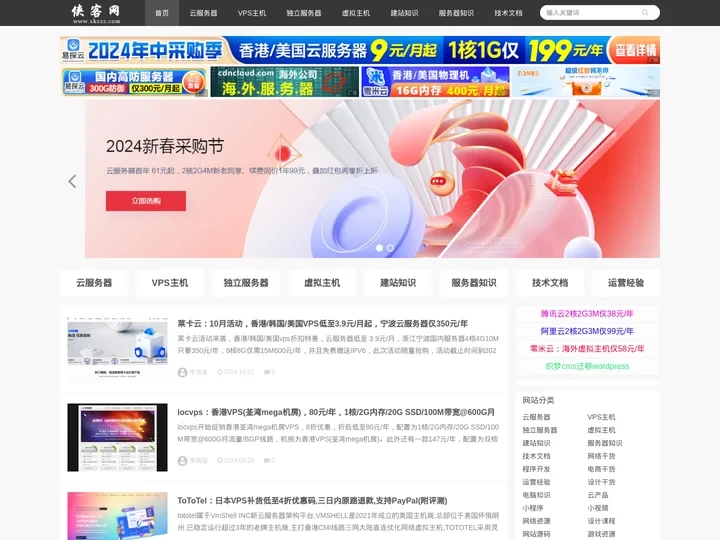Open the 技术文档 category tile

(550, 283)
